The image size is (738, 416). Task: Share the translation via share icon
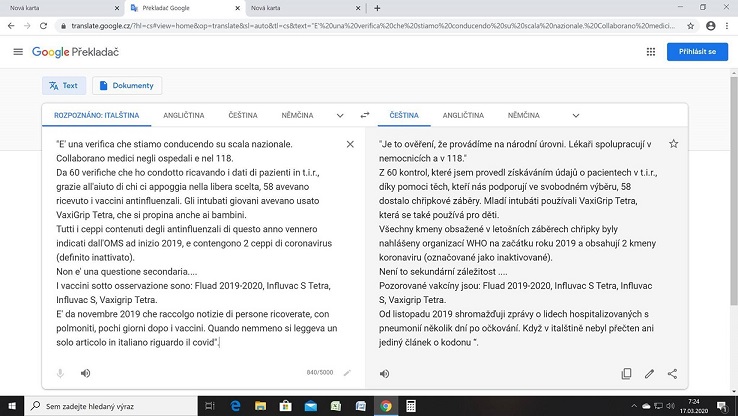click(x=672, y=374)
